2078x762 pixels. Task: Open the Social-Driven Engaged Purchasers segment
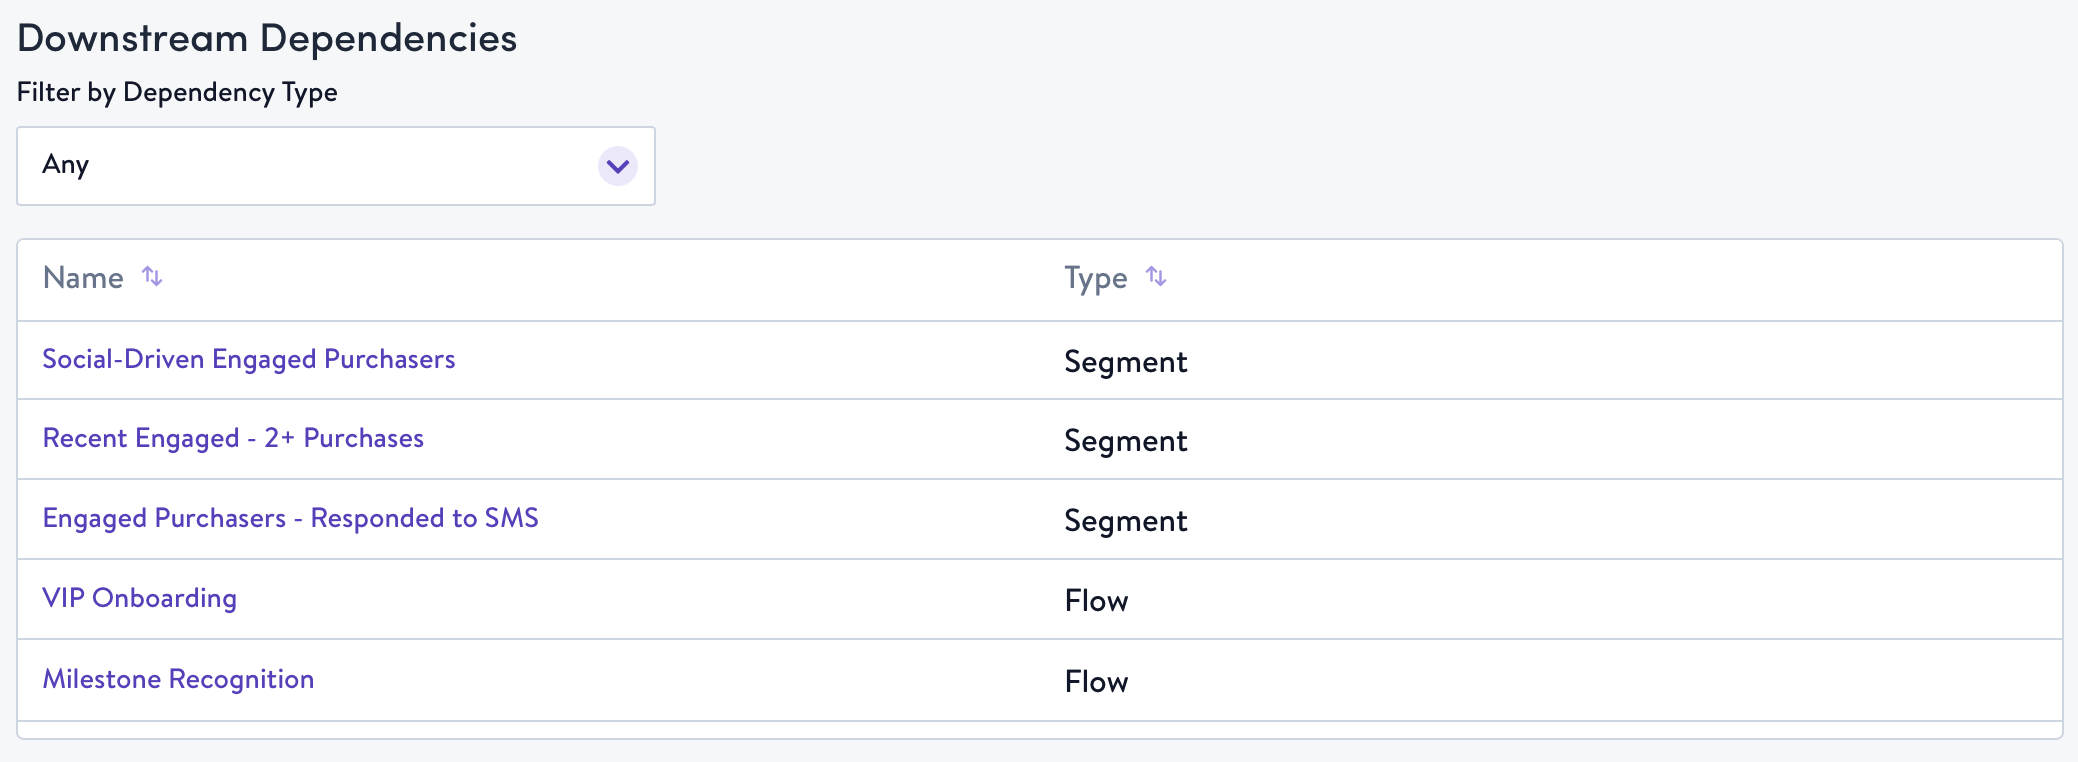click(249, 360)
